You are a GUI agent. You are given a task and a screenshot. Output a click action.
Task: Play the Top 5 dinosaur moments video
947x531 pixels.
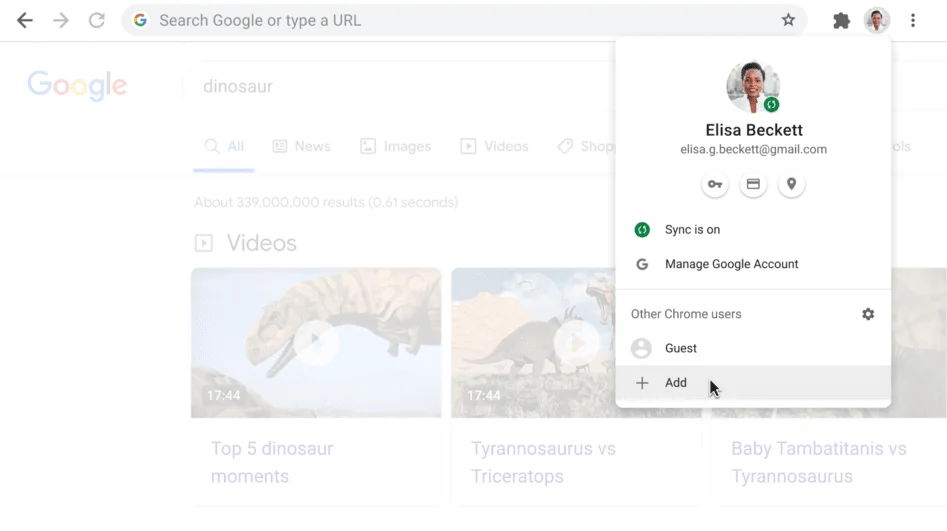[x=316, y=342]
